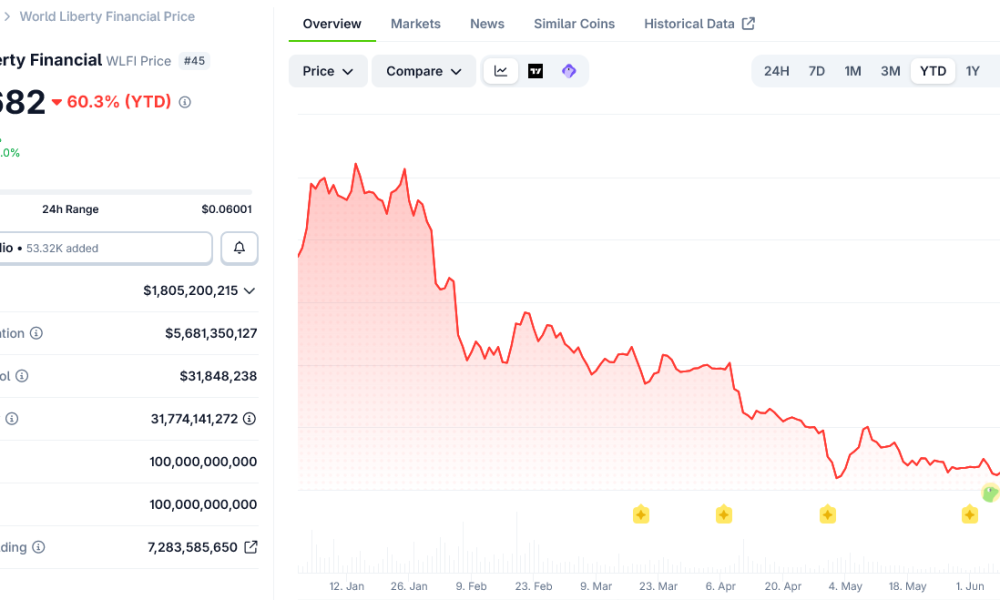Click the $0.06001 range value

click(x=226, y=209)
